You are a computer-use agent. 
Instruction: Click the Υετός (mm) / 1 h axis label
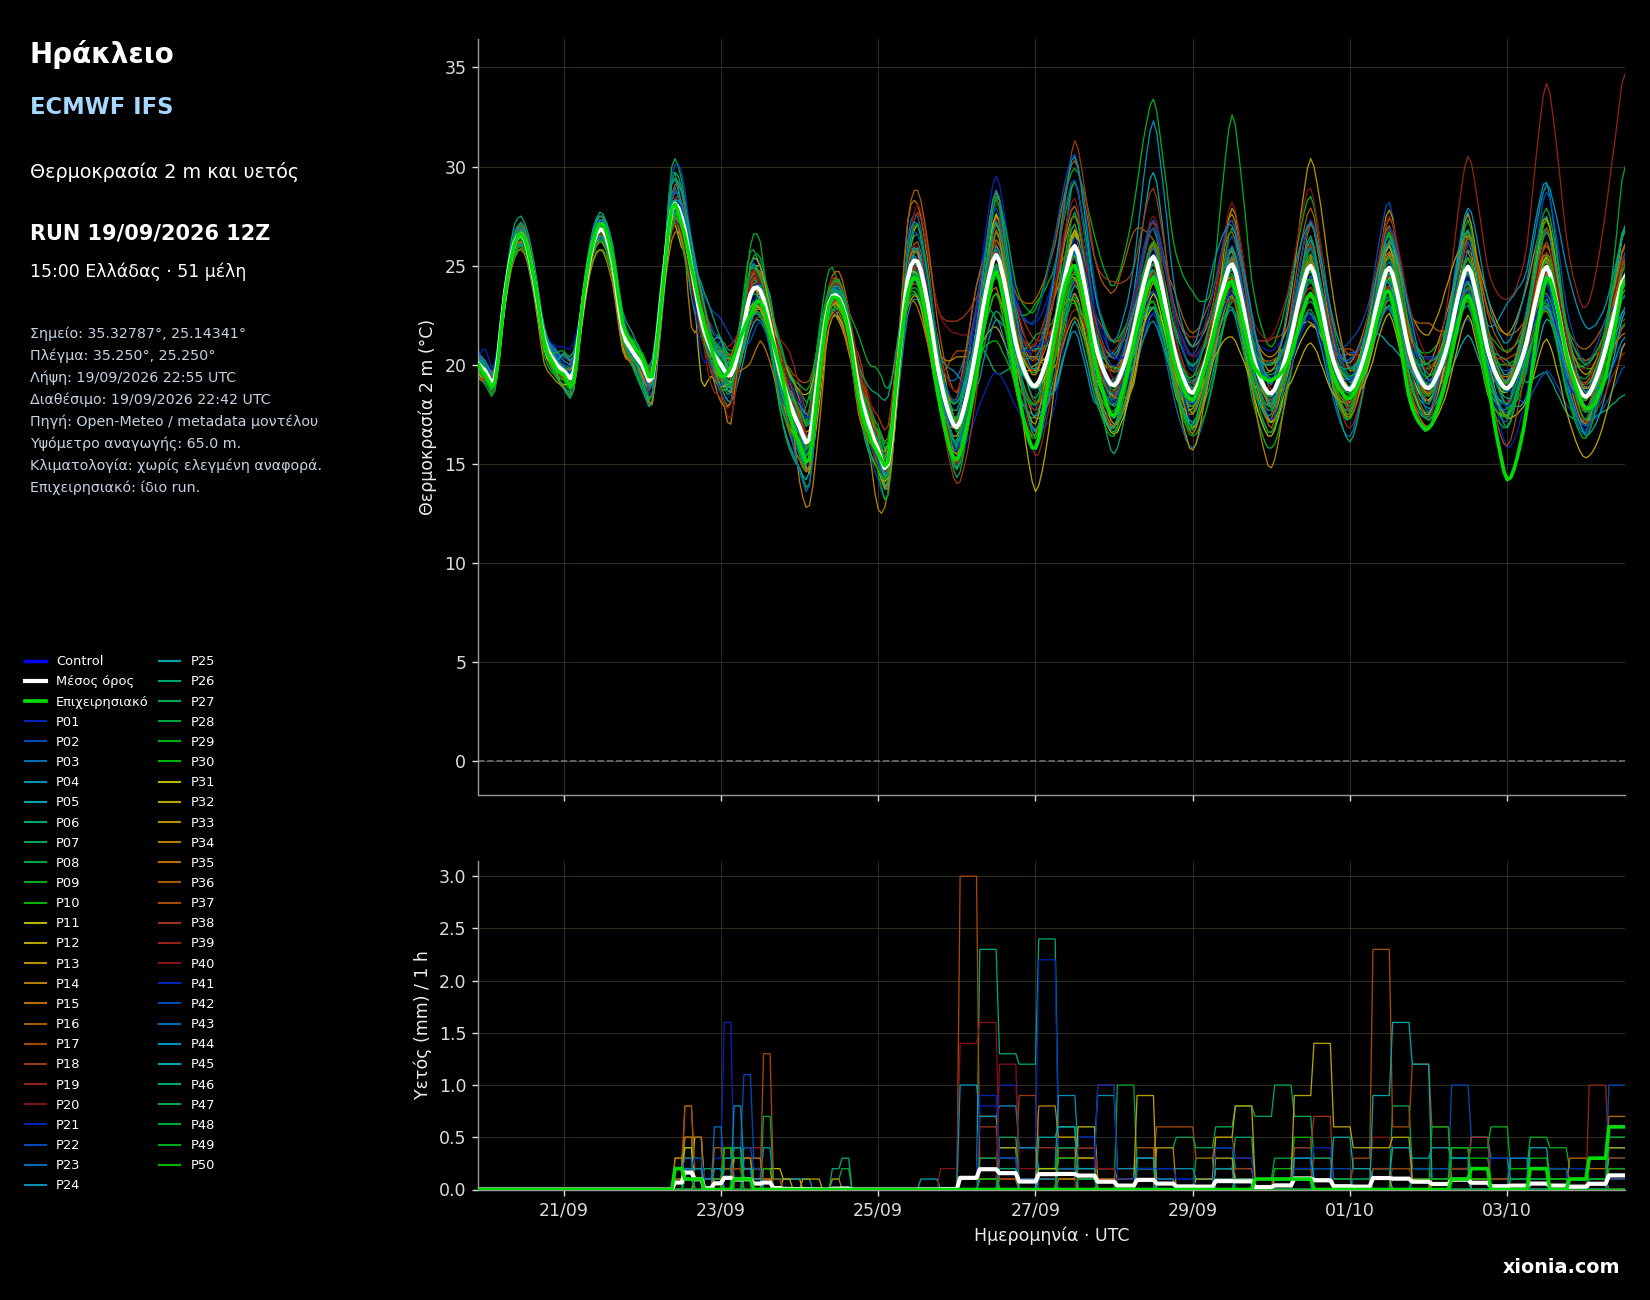(422, 1025)
